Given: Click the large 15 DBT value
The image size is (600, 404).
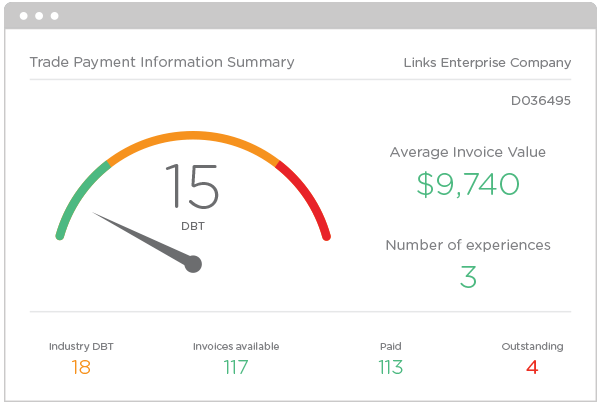Looking at the screenshot, I should 192,187.
